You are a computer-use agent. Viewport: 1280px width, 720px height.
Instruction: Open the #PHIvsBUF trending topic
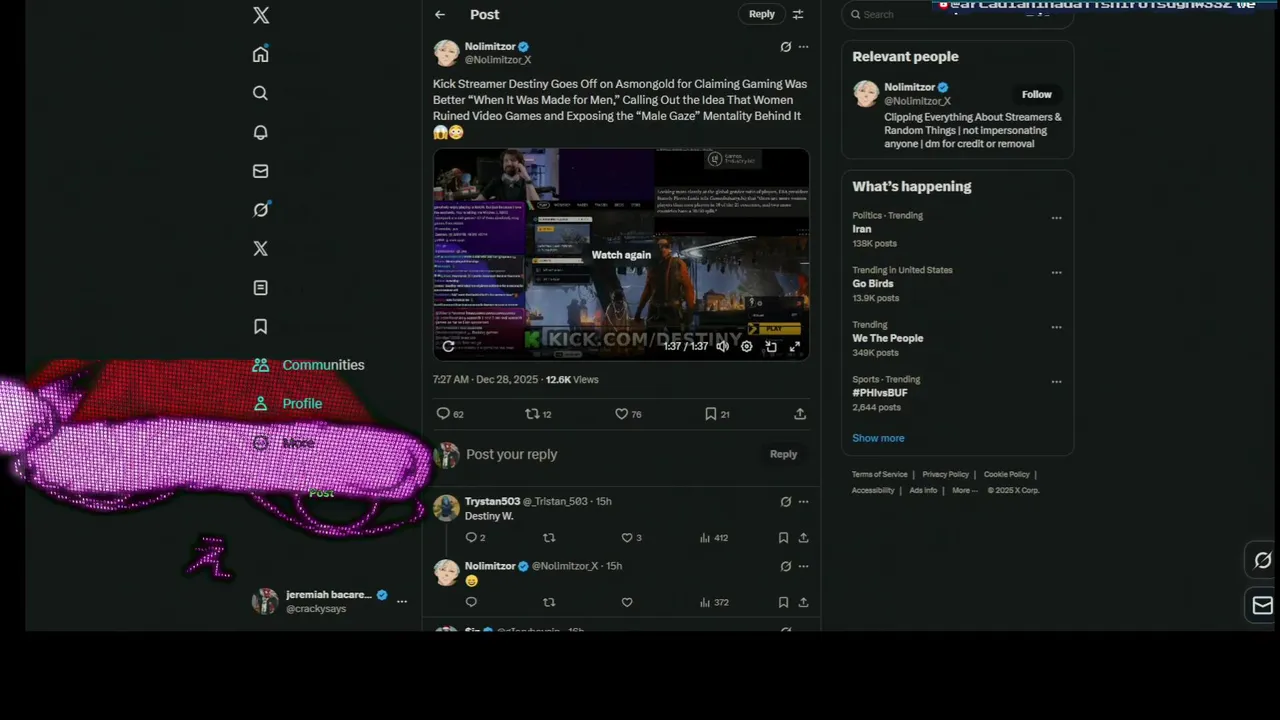880,393
